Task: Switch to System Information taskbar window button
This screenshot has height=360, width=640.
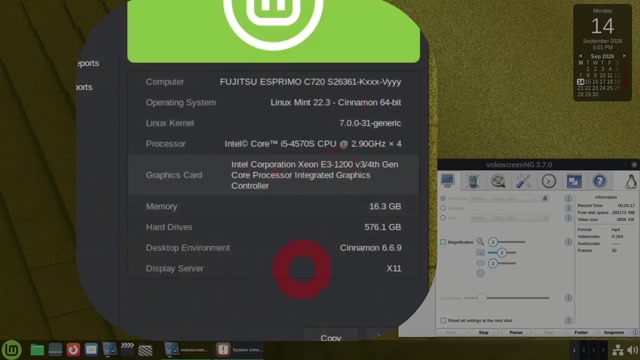Action: coord(239,350)
